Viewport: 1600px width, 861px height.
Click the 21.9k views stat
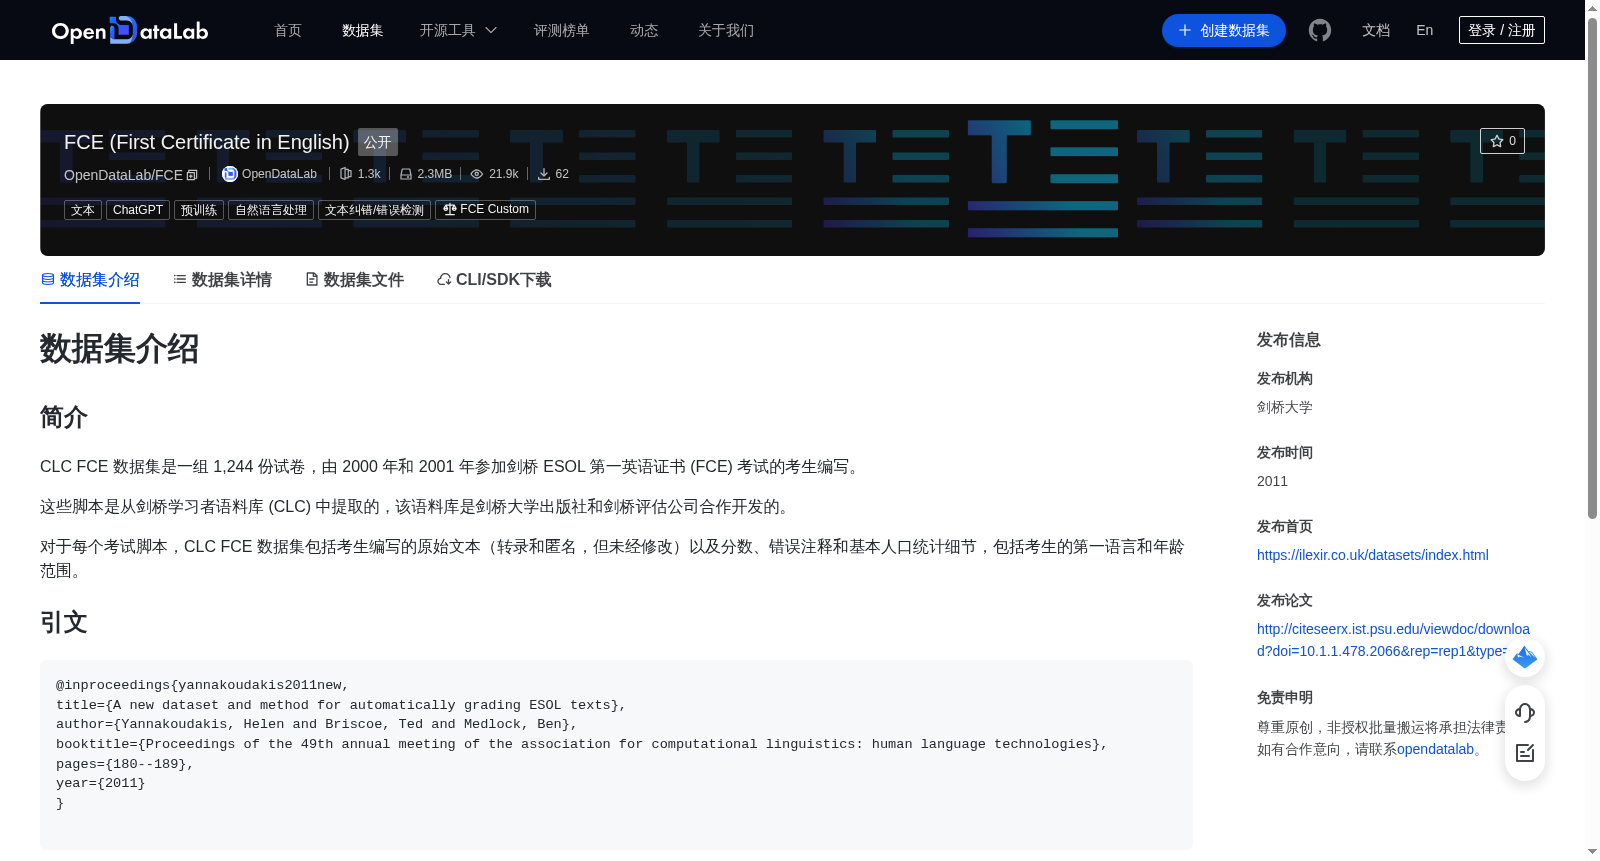click(495, 174)
